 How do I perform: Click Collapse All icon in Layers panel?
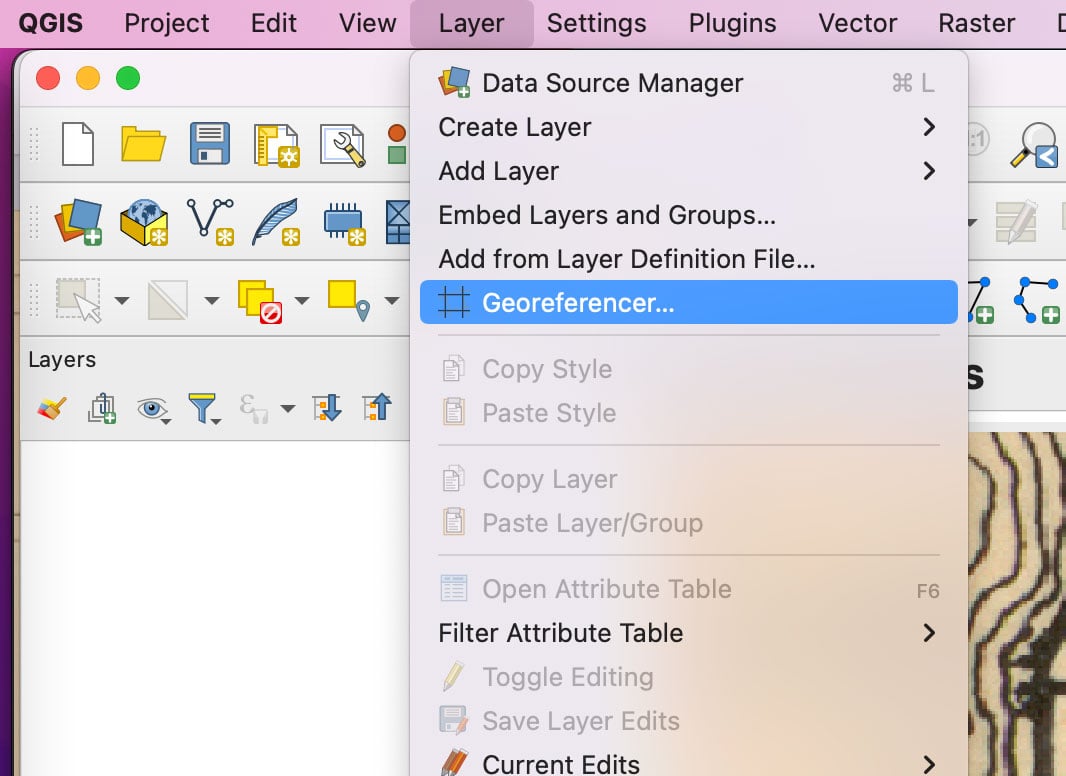point(377,408)
